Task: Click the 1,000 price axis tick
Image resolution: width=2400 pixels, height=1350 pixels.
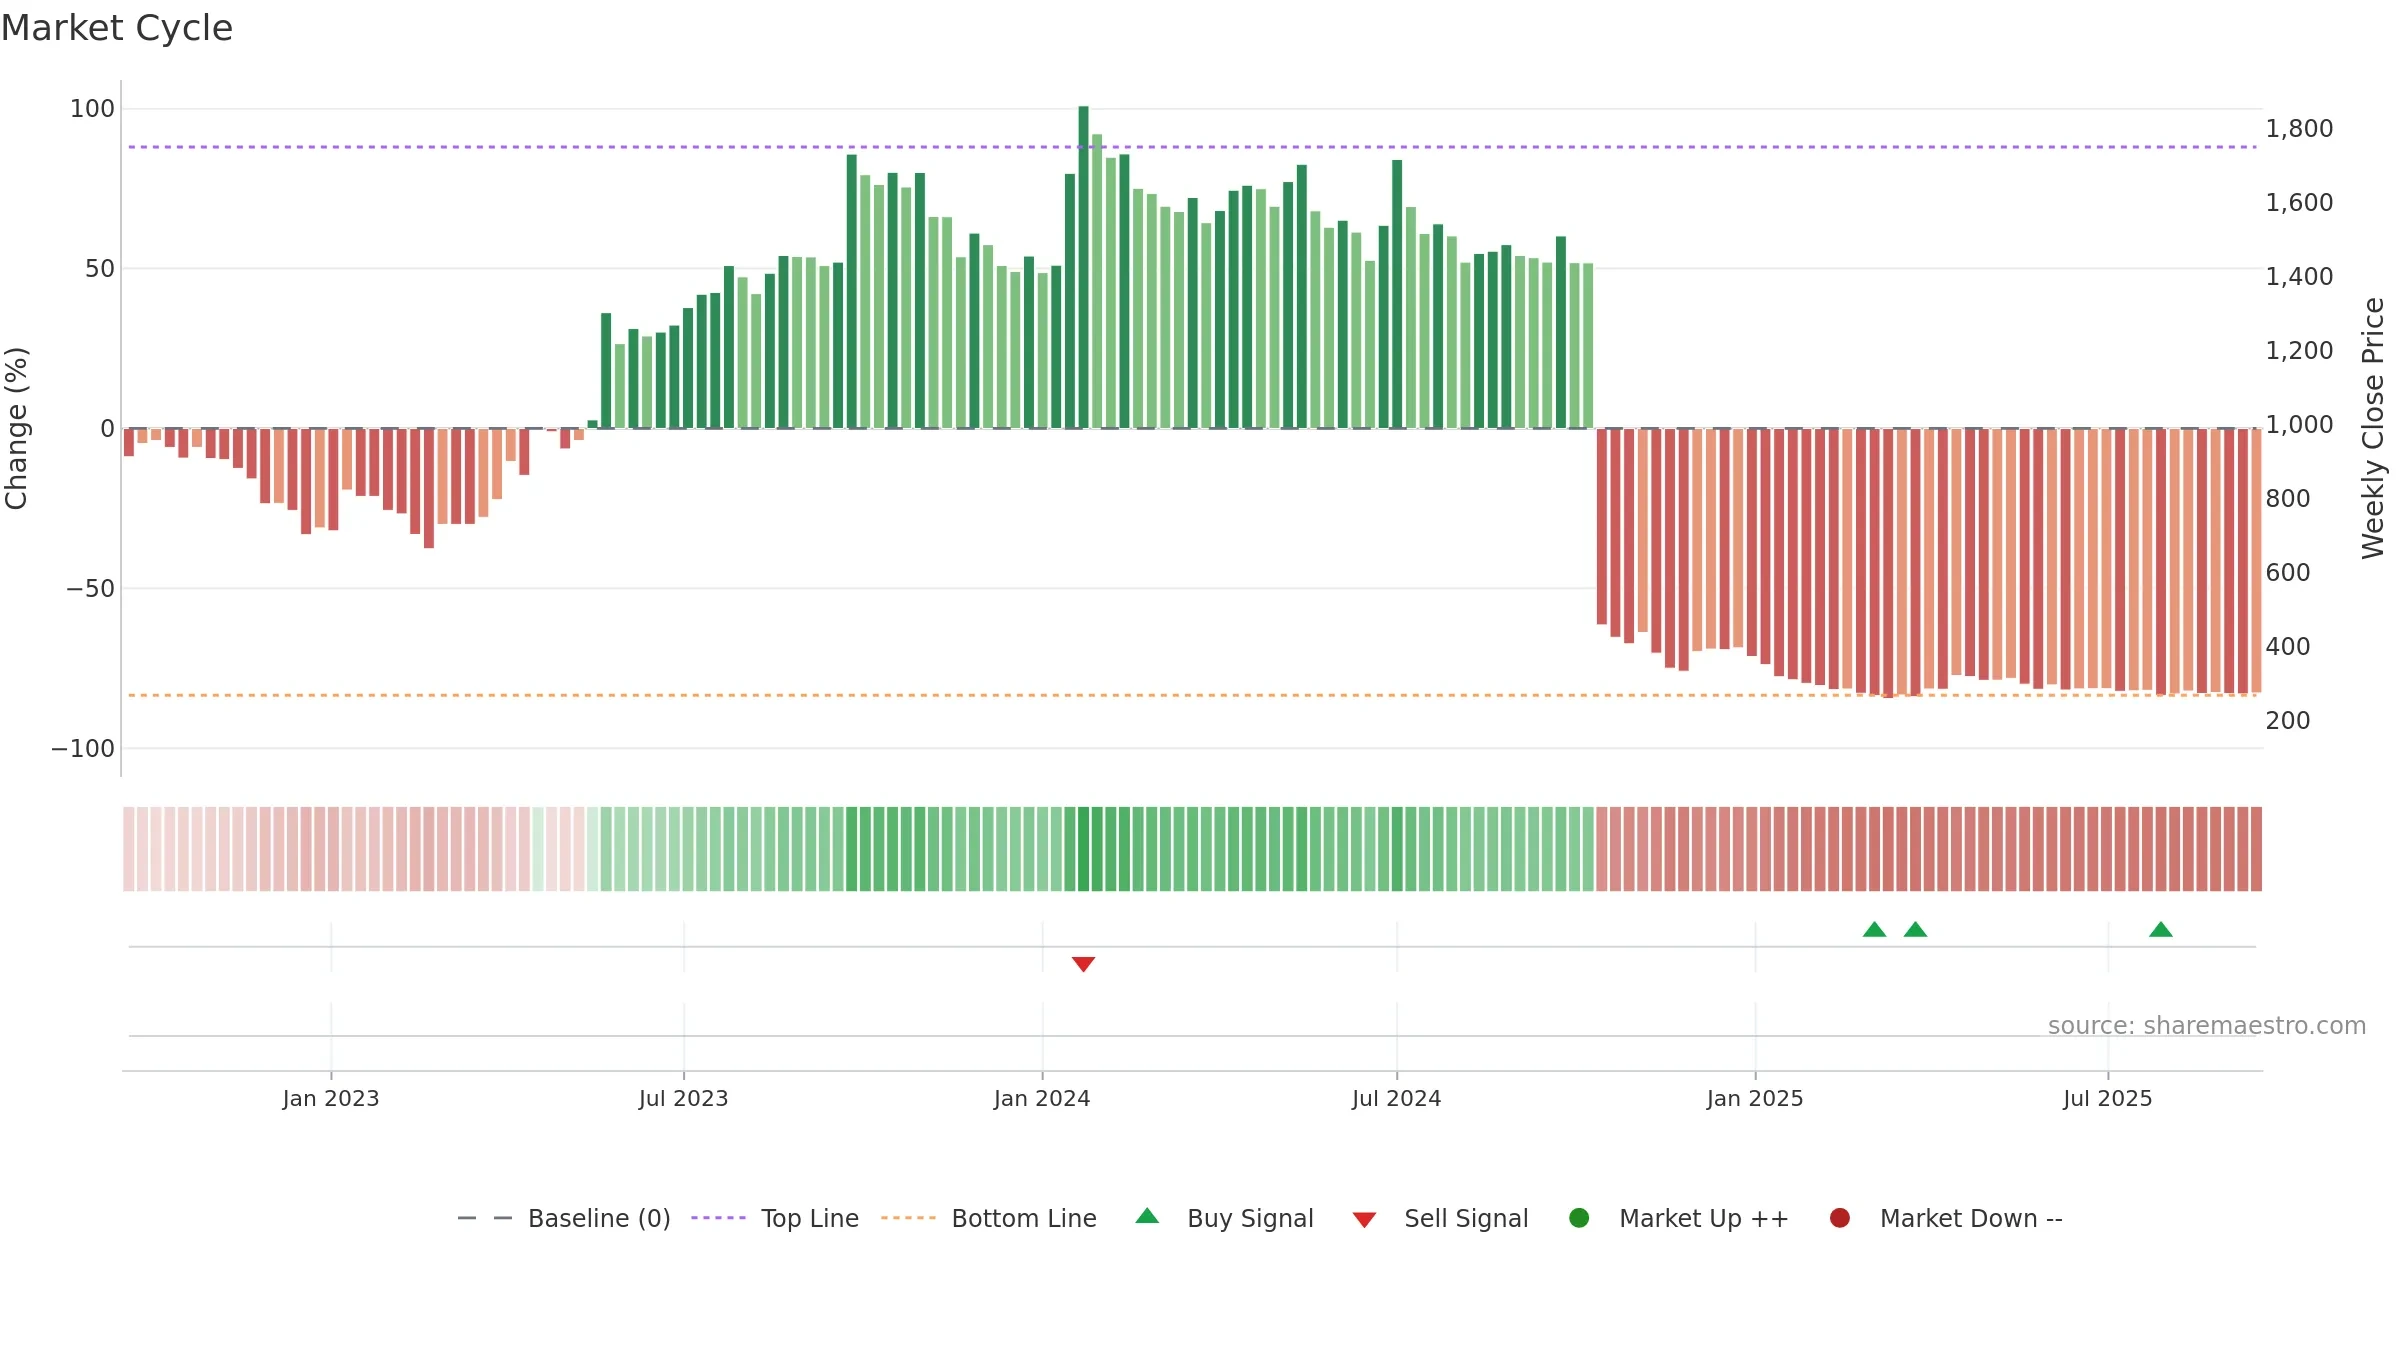Action: [2299, 425]
